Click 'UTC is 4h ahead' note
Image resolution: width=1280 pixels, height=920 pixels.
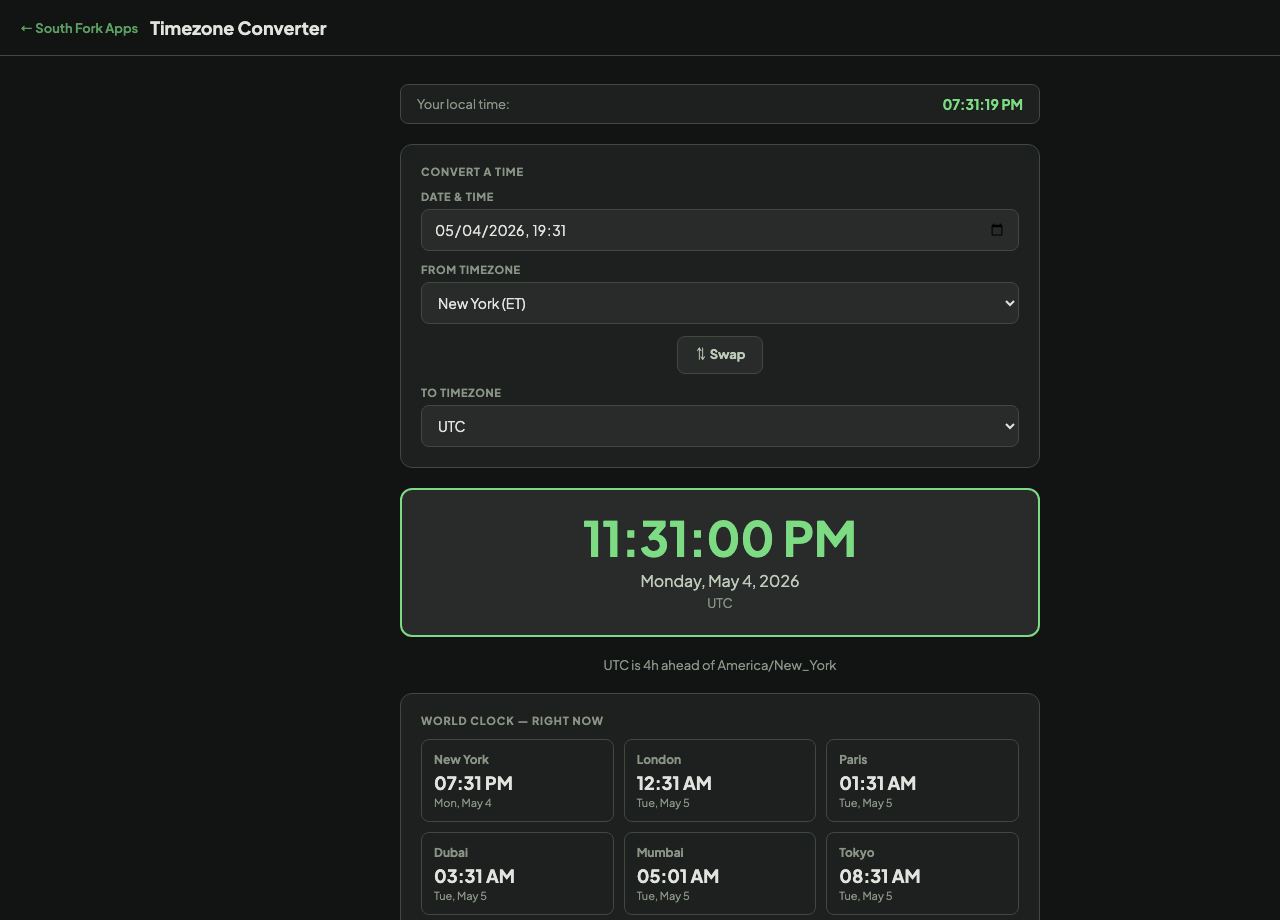(720, 665)
